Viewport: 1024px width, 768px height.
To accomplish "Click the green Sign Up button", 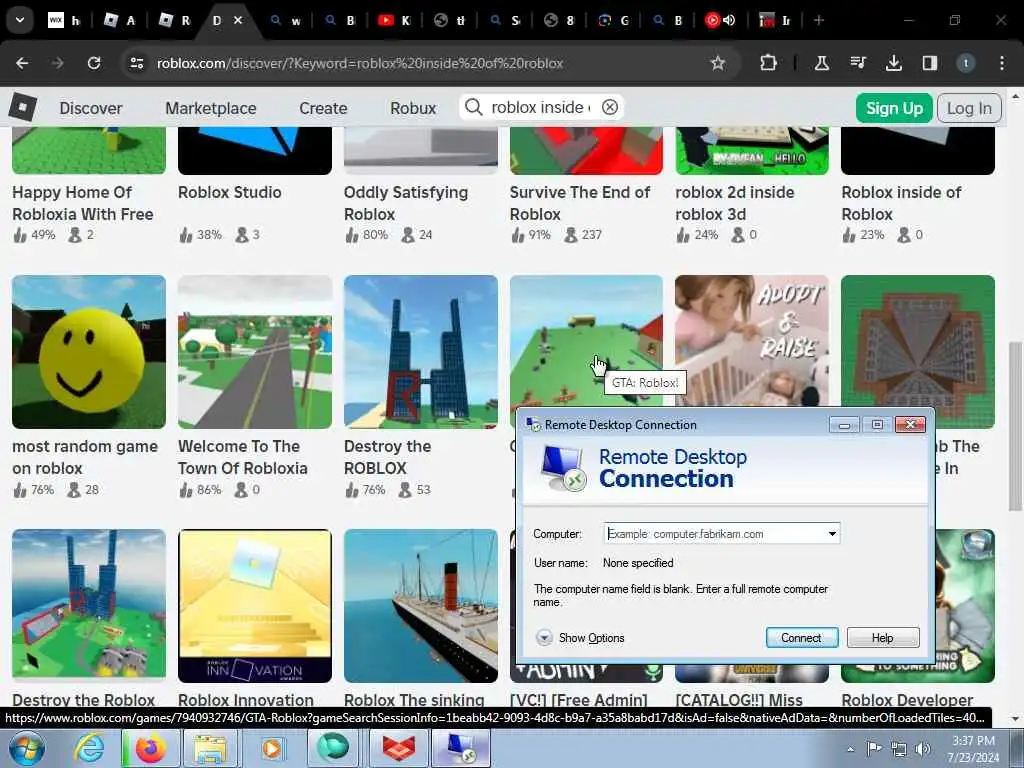I will click(x=894, y=108).
